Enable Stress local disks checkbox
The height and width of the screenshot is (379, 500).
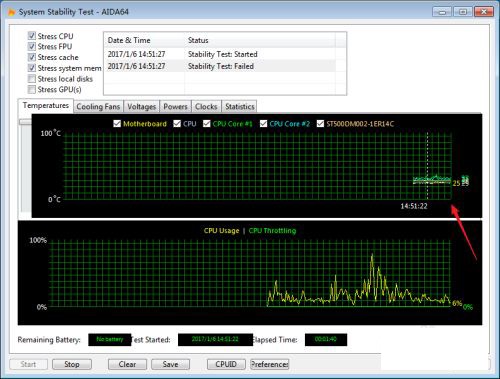point(32,79)
